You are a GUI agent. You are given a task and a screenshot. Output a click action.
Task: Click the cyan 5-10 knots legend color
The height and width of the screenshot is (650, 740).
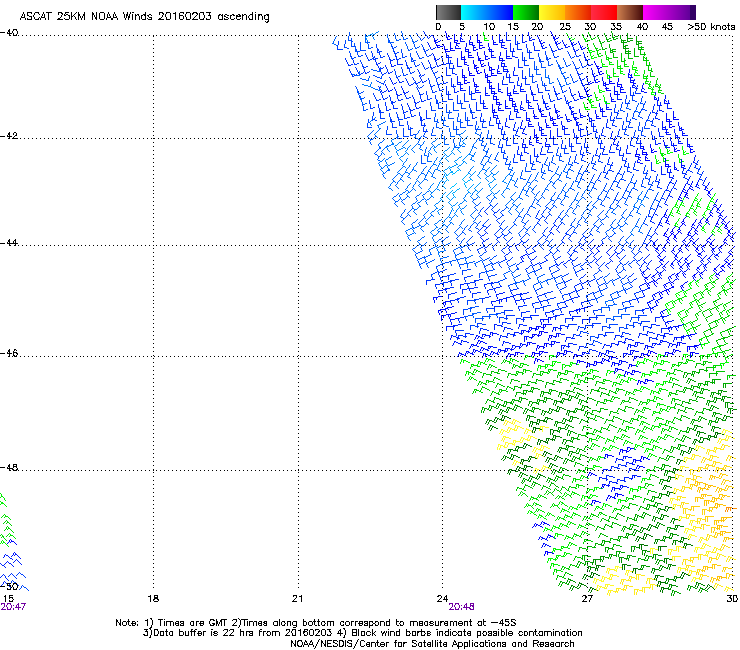point(474,12)
